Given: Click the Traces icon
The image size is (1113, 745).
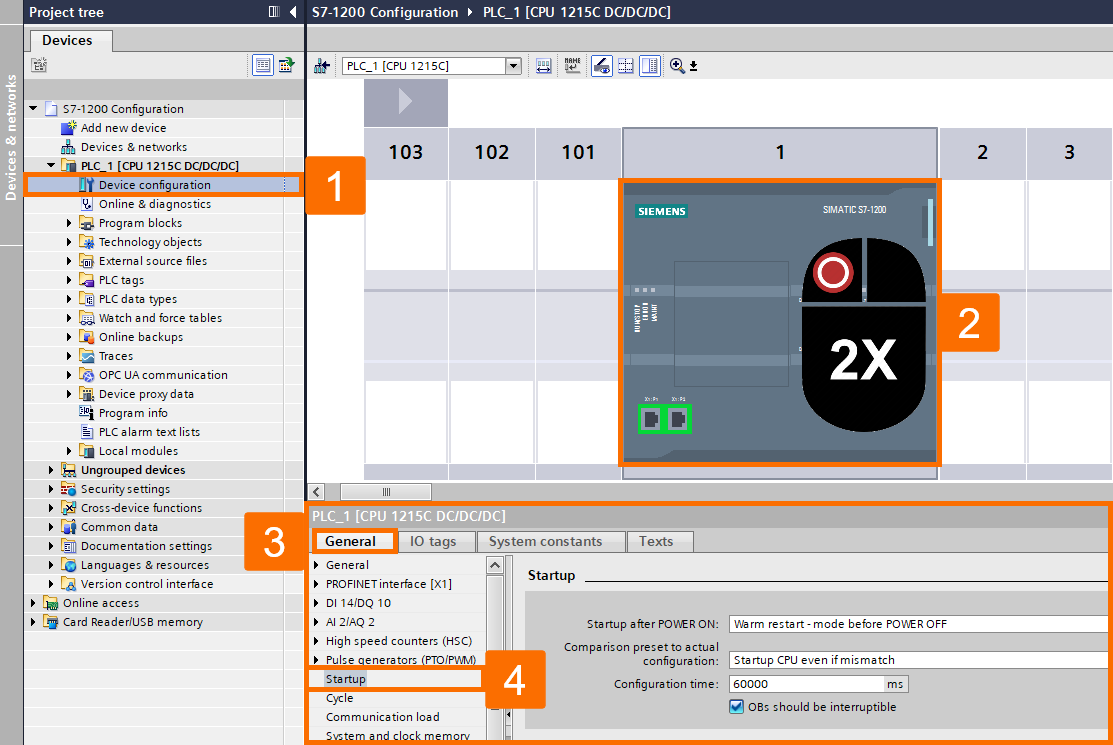Looking at the screenshot, I should tap(87, 356).
